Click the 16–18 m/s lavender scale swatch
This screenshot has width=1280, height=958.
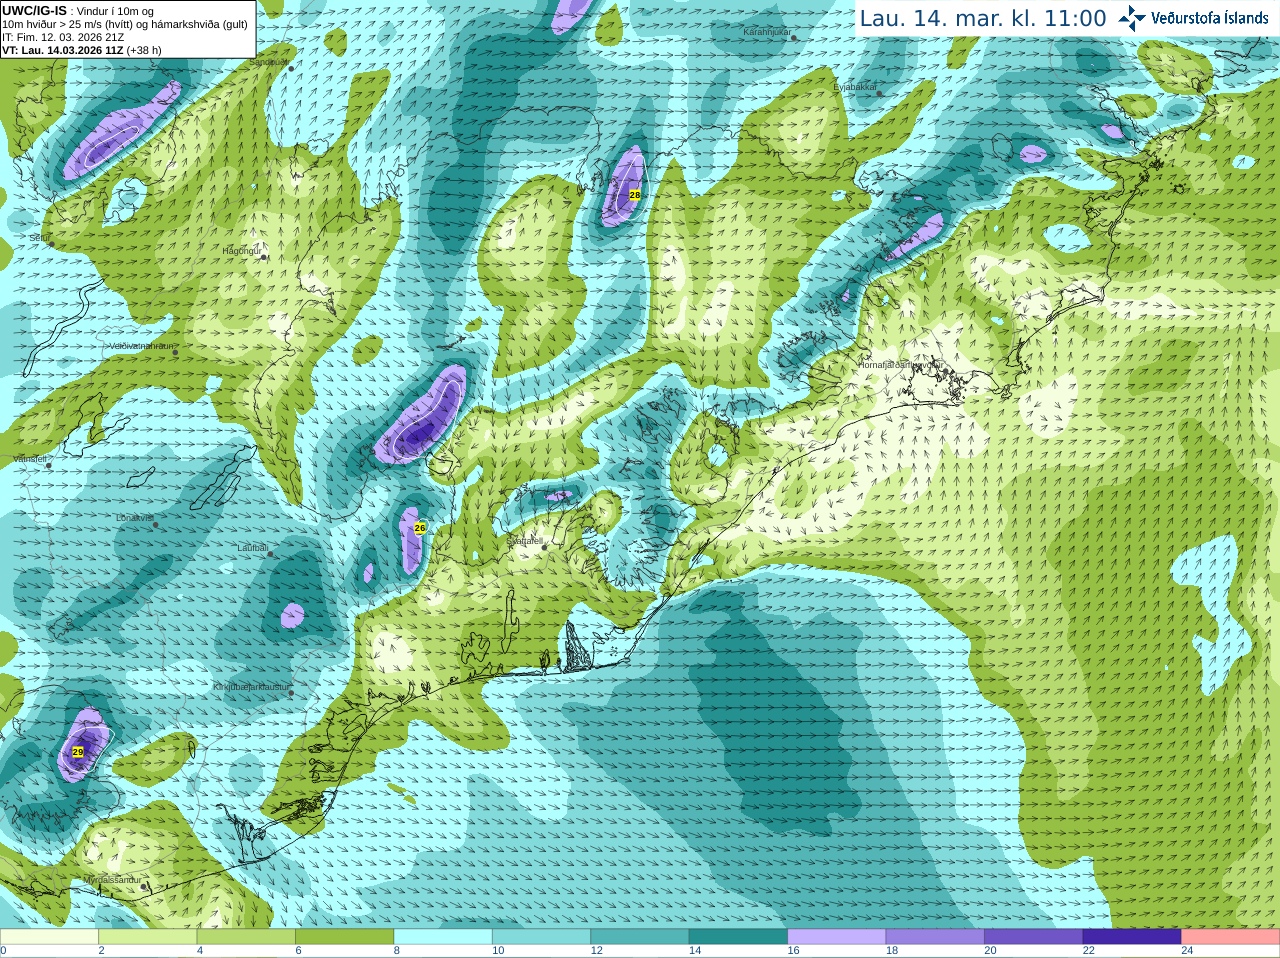(x=836, y=937)
